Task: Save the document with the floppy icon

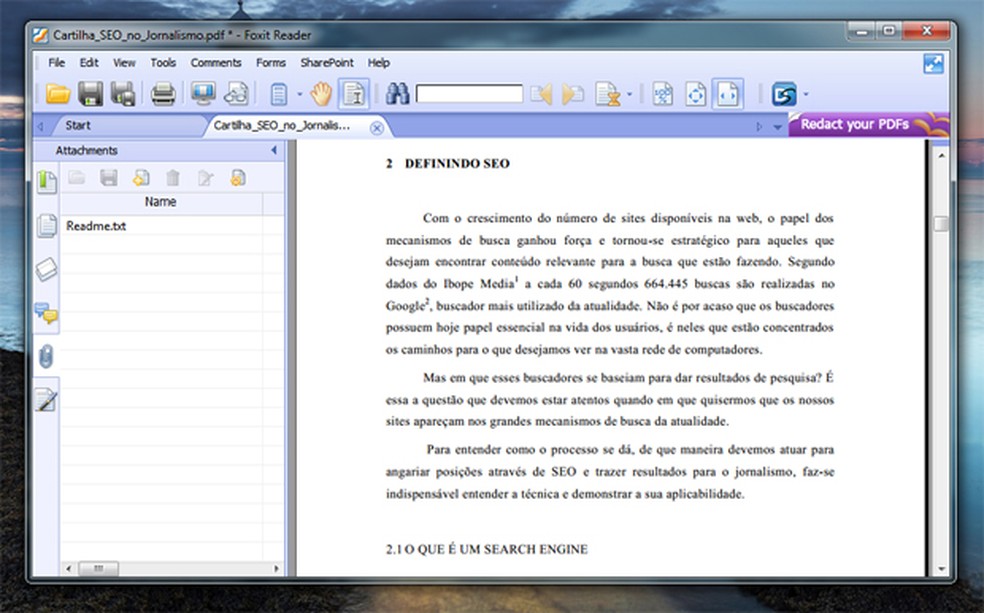Action: click(x=90, y=94)
